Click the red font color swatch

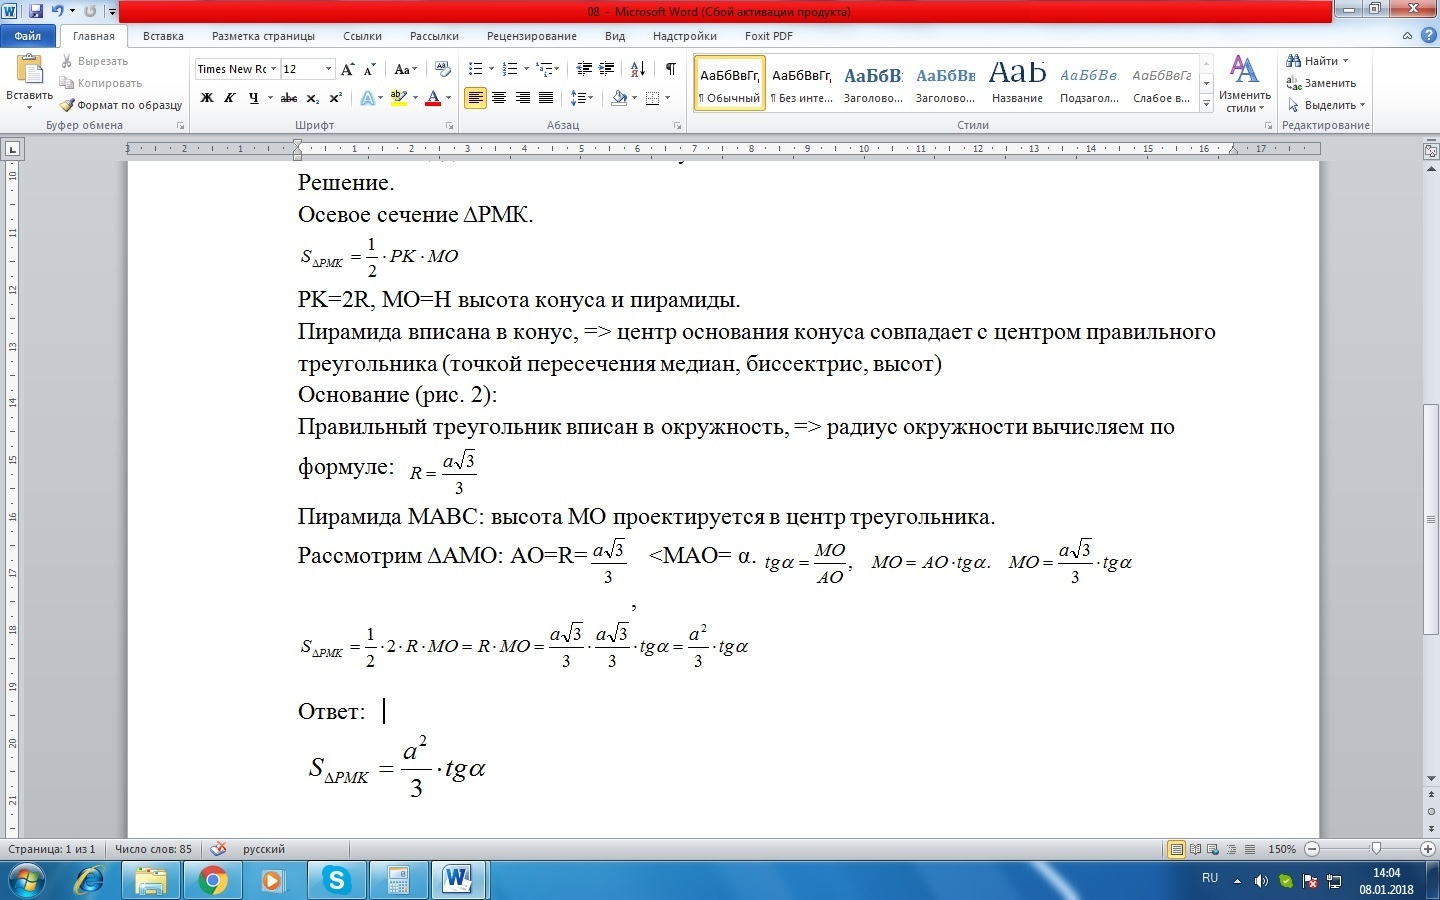coord(432,98)
